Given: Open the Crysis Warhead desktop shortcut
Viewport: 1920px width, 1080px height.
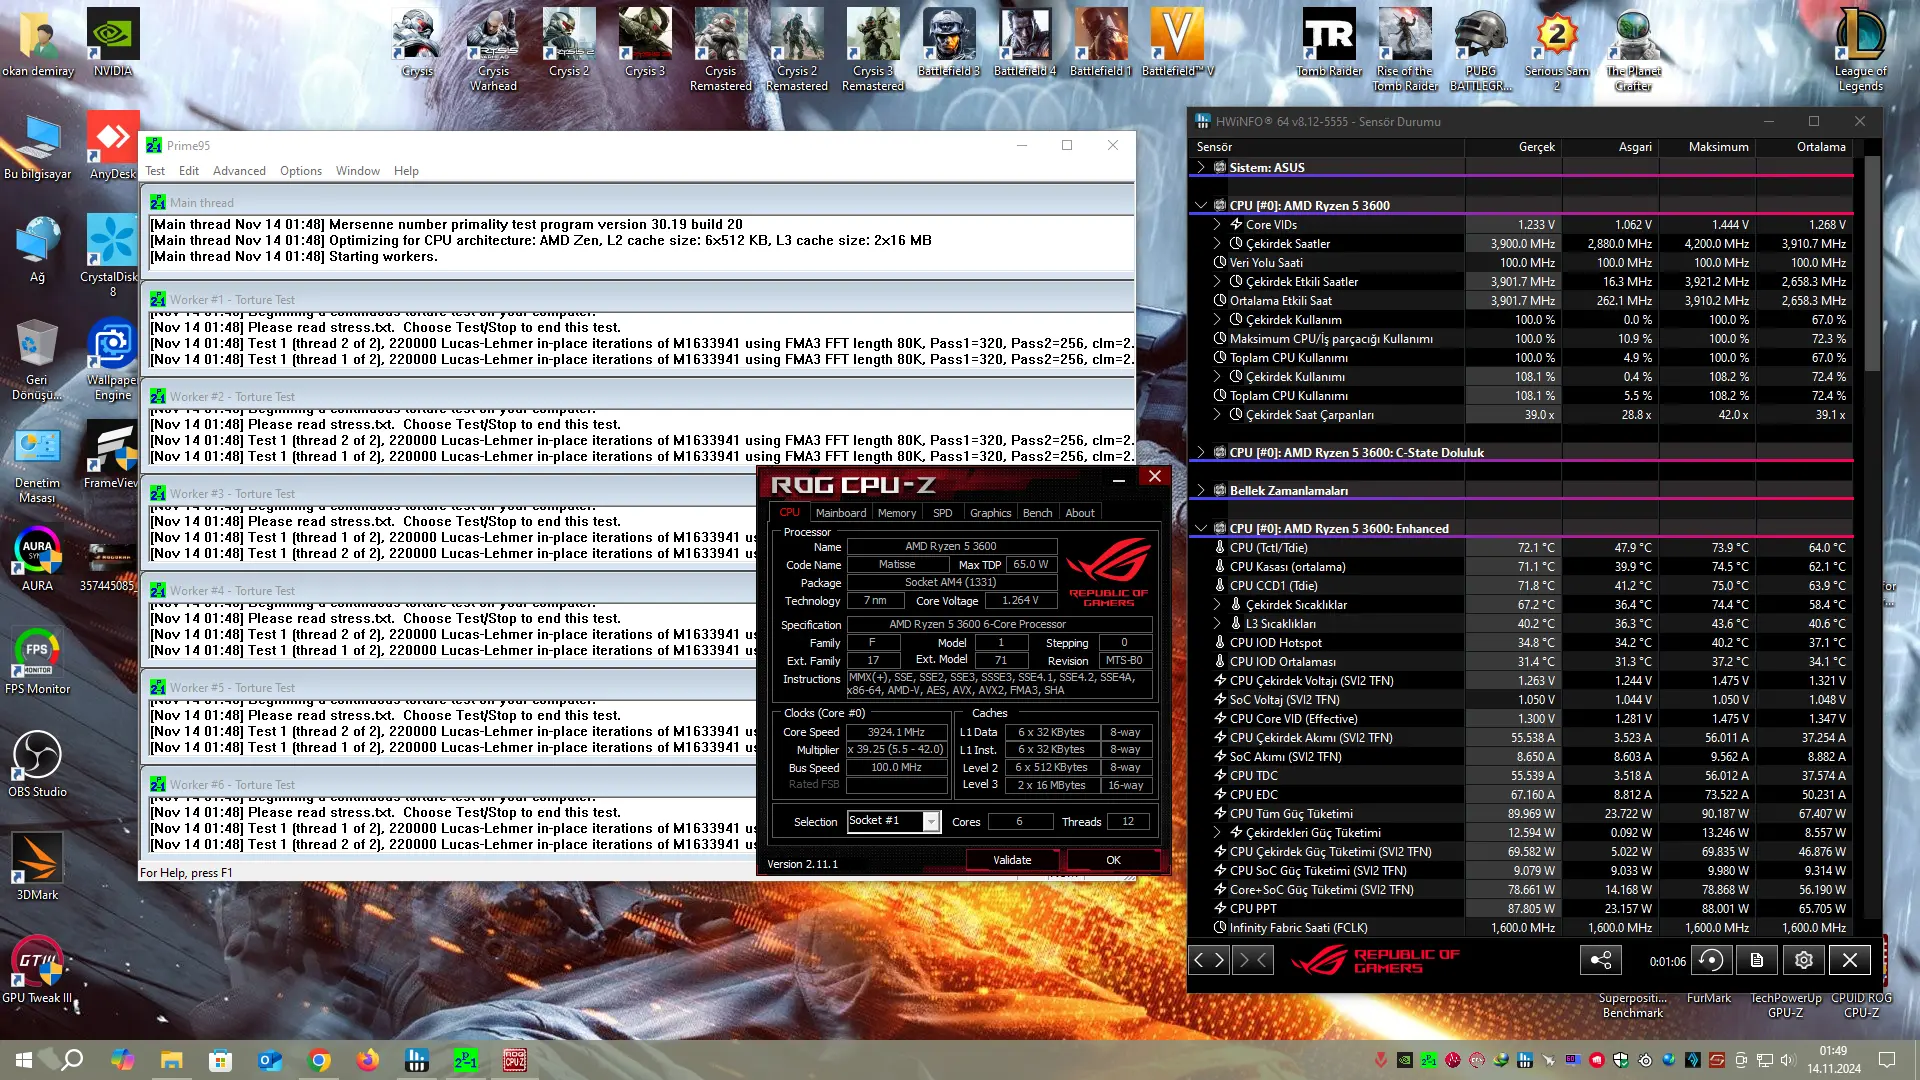Looking at the screenshot, I should (x=494, y=50).
